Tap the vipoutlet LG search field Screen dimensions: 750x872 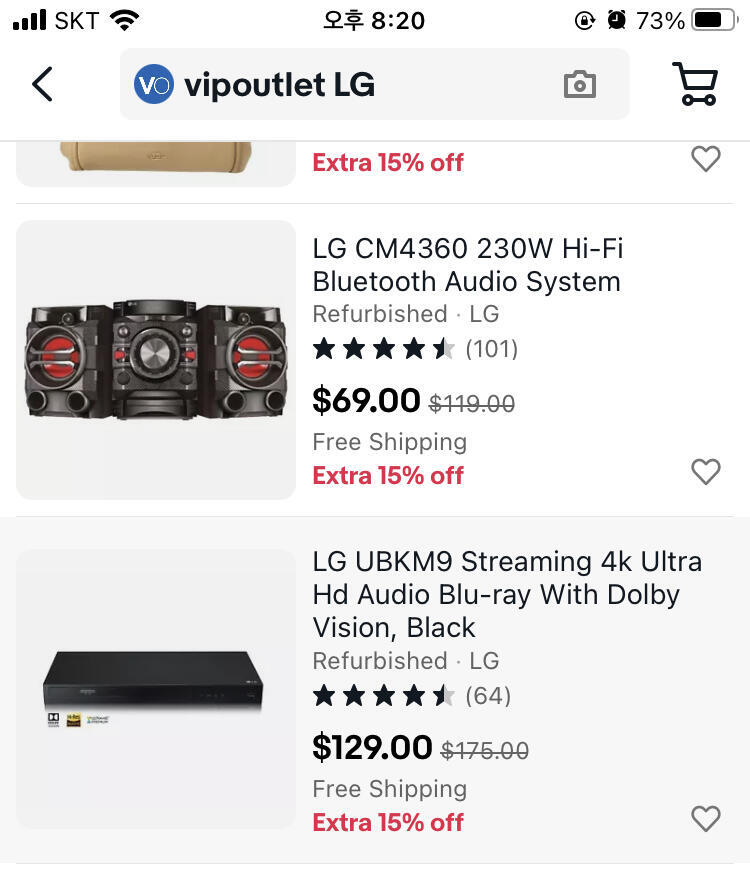pyautogui.click(x=375, y=84)
